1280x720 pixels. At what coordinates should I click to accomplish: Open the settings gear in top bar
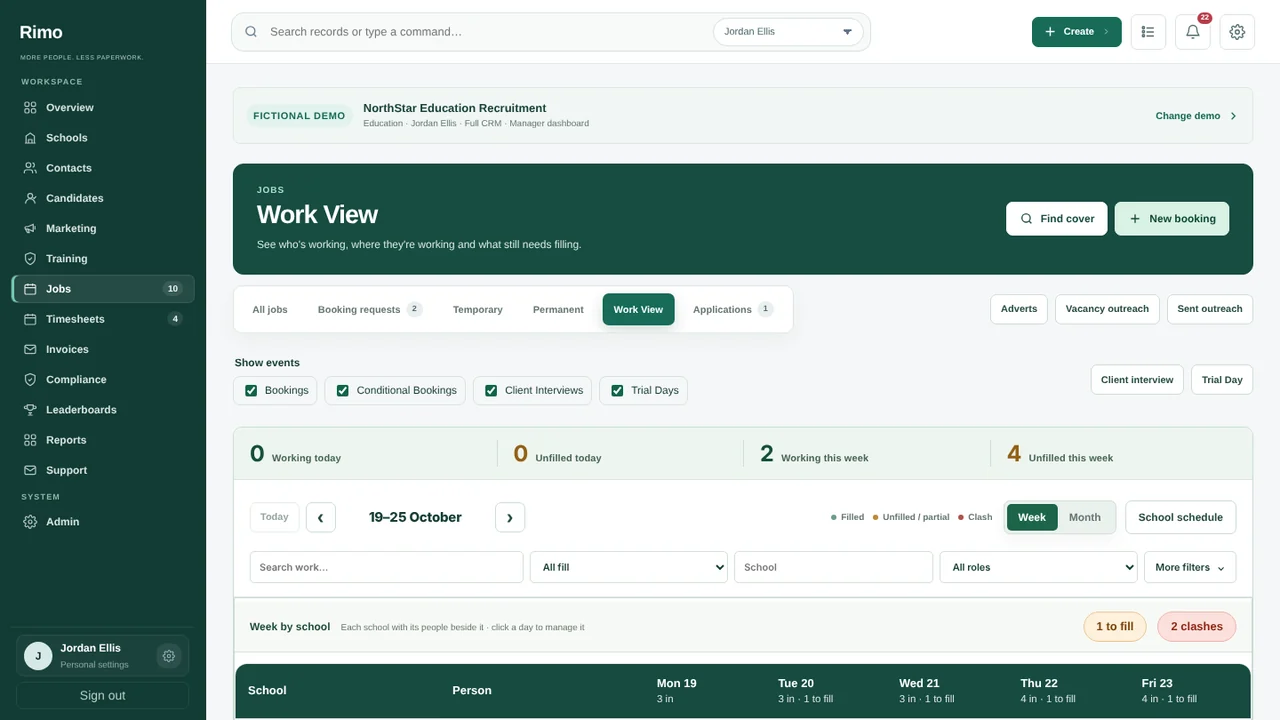click(1237, 32)
